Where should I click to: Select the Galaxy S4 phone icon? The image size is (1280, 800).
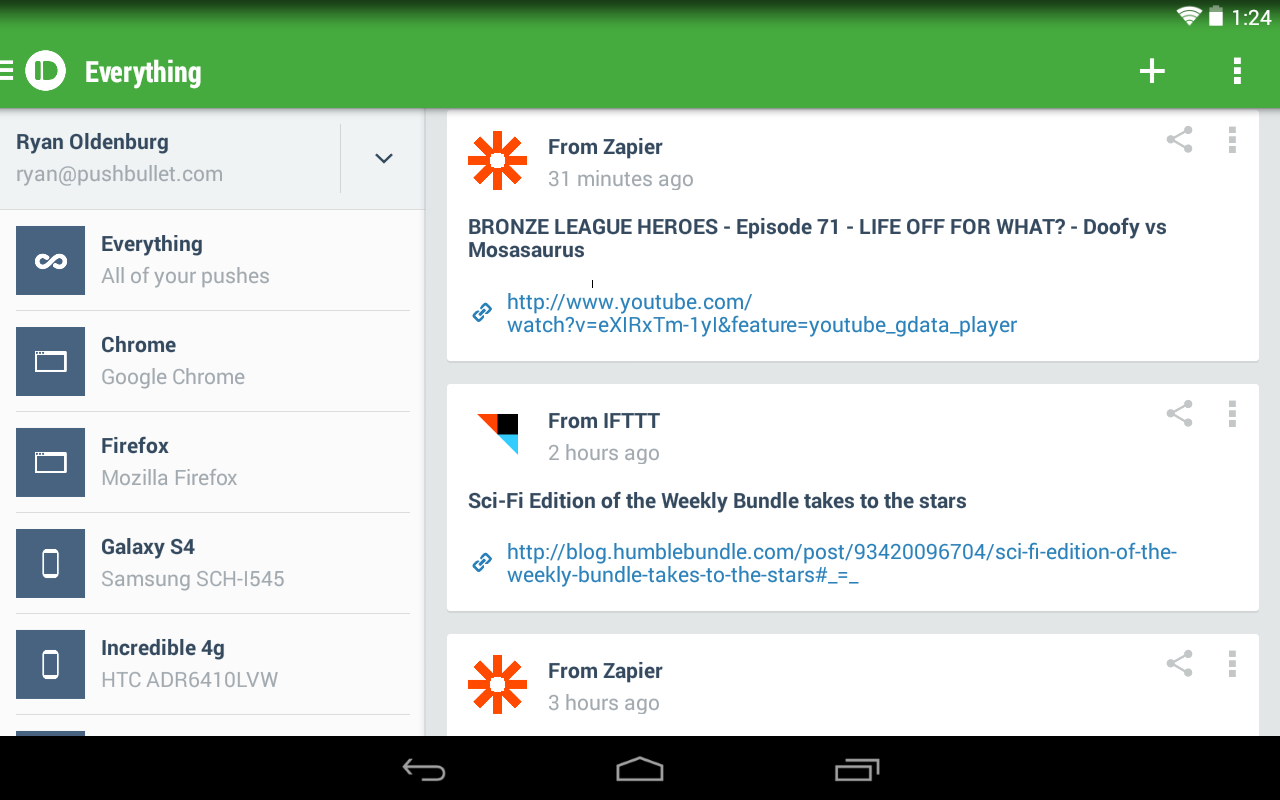(50, 563)
